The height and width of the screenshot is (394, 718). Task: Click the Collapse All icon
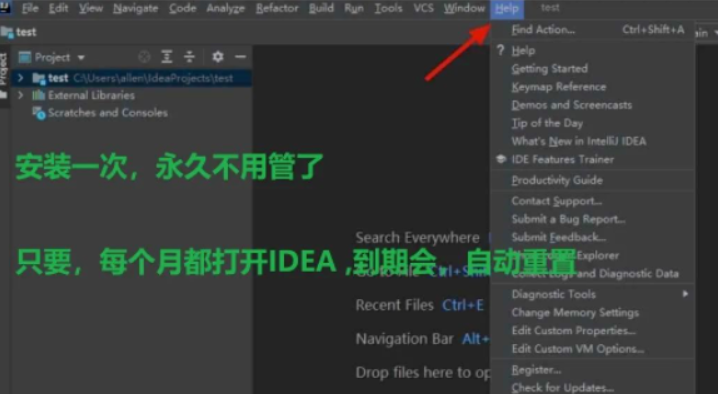pyautogui.click(x=189, y=57)
